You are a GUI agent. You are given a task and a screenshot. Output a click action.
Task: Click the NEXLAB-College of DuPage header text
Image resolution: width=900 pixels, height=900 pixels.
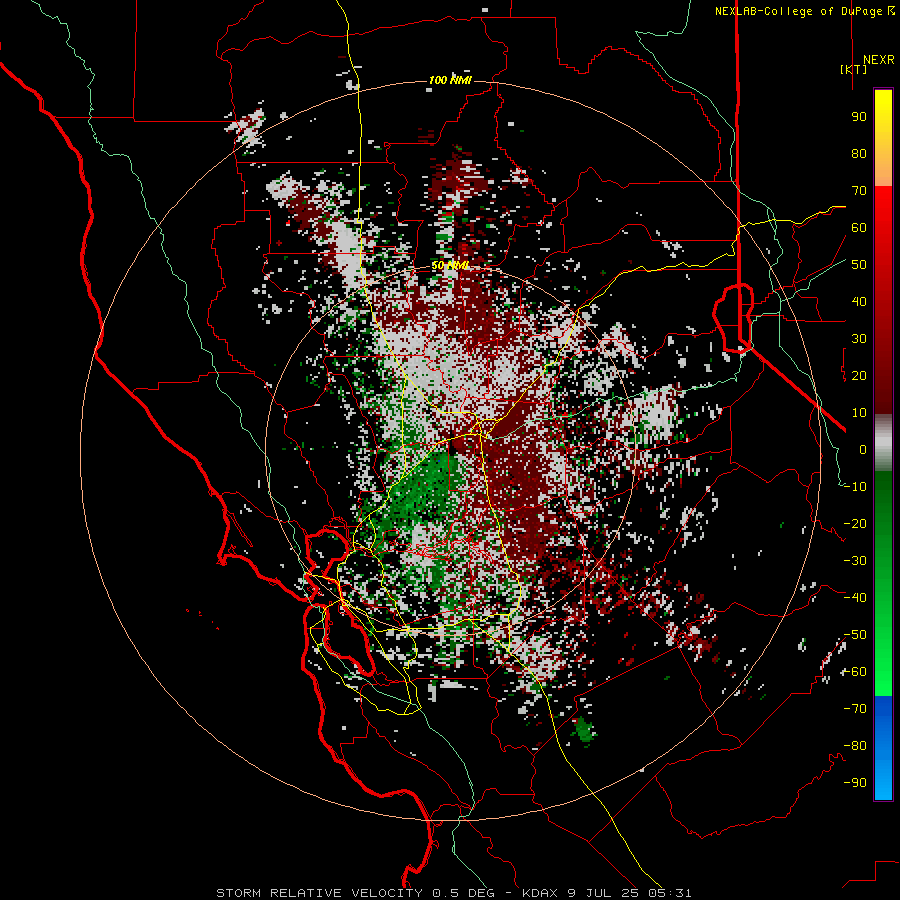[805, 11]
